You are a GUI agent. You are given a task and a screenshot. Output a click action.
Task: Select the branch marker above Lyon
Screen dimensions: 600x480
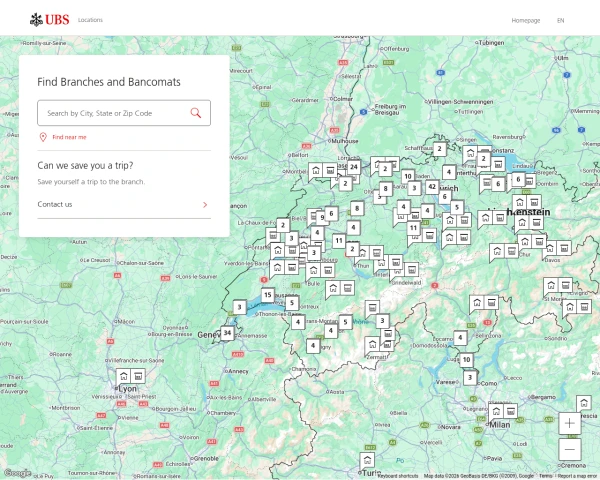tap(124, 376)
